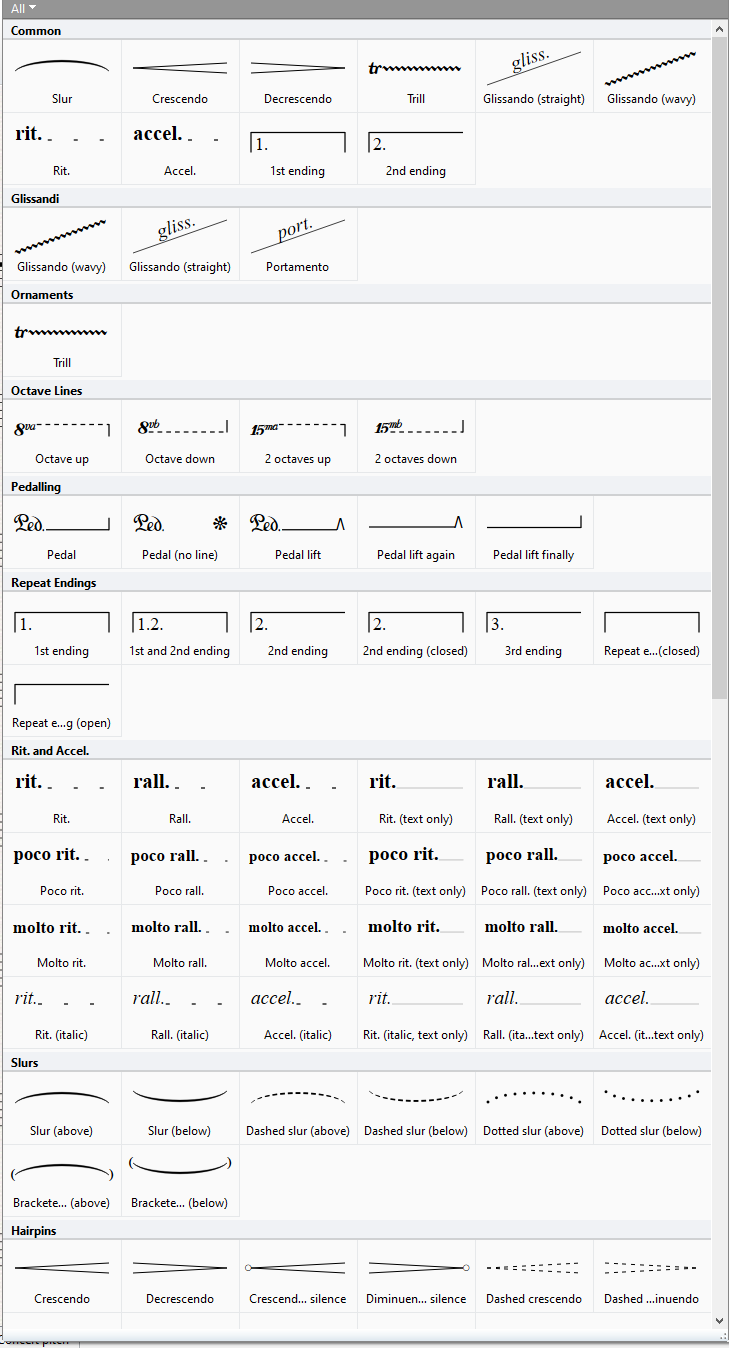Select the Rall. line
The height and width of the screenshot is (1348, 736).
[x=180, y=796]
